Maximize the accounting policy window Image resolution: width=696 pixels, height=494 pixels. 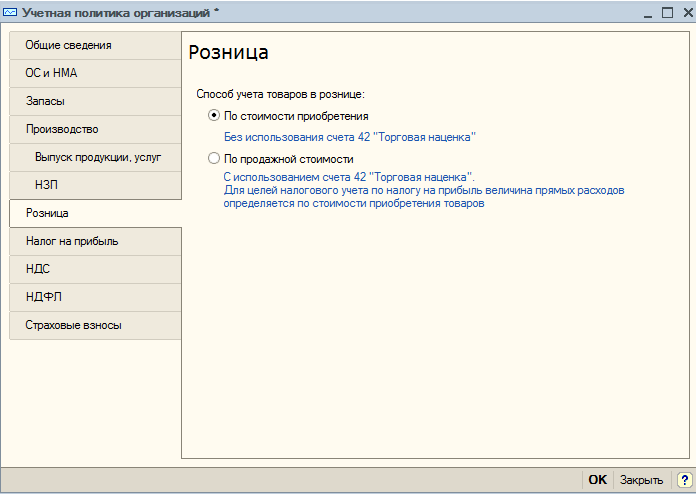[667, 12]
